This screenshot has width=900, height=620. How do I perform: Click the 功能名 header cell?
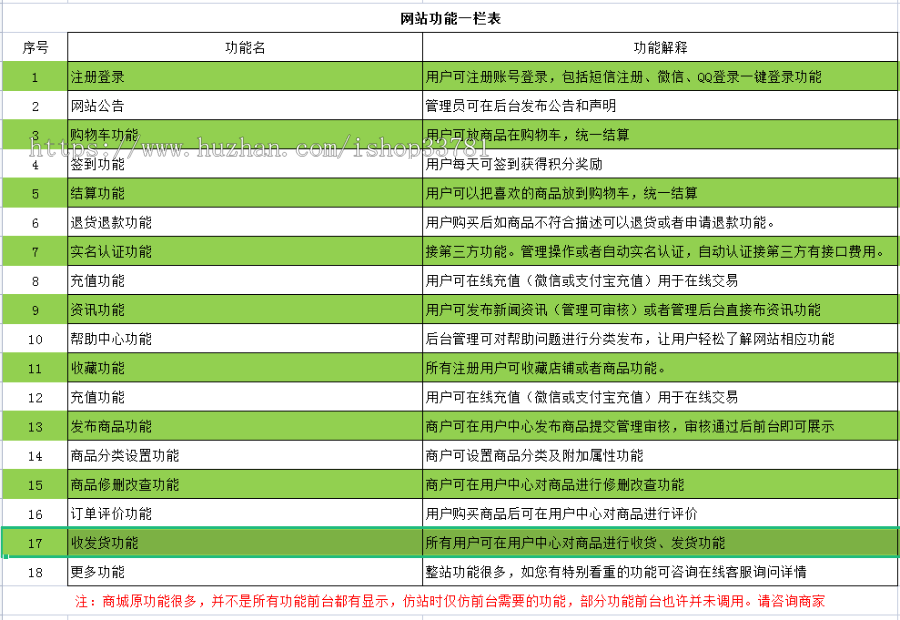pos(245,48)
